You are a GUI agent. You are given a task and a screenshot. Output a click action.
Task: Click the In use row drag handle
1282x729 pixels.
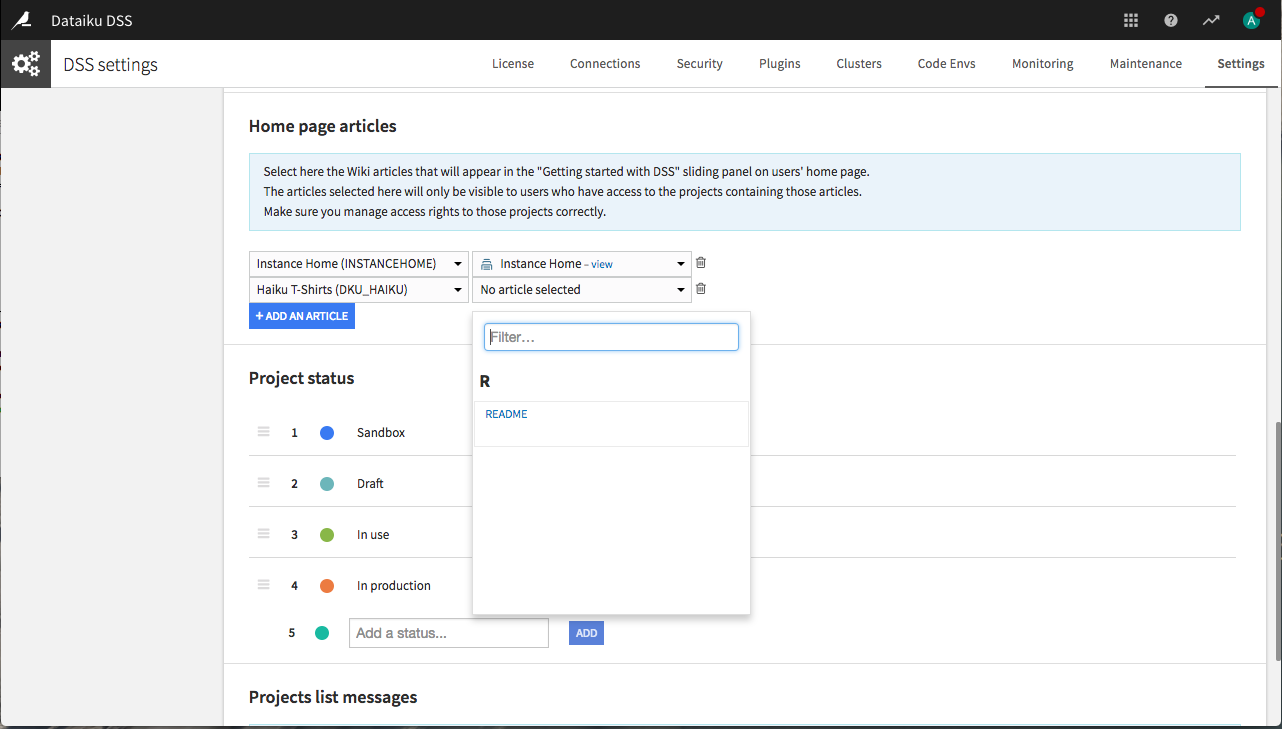(264, 534)
